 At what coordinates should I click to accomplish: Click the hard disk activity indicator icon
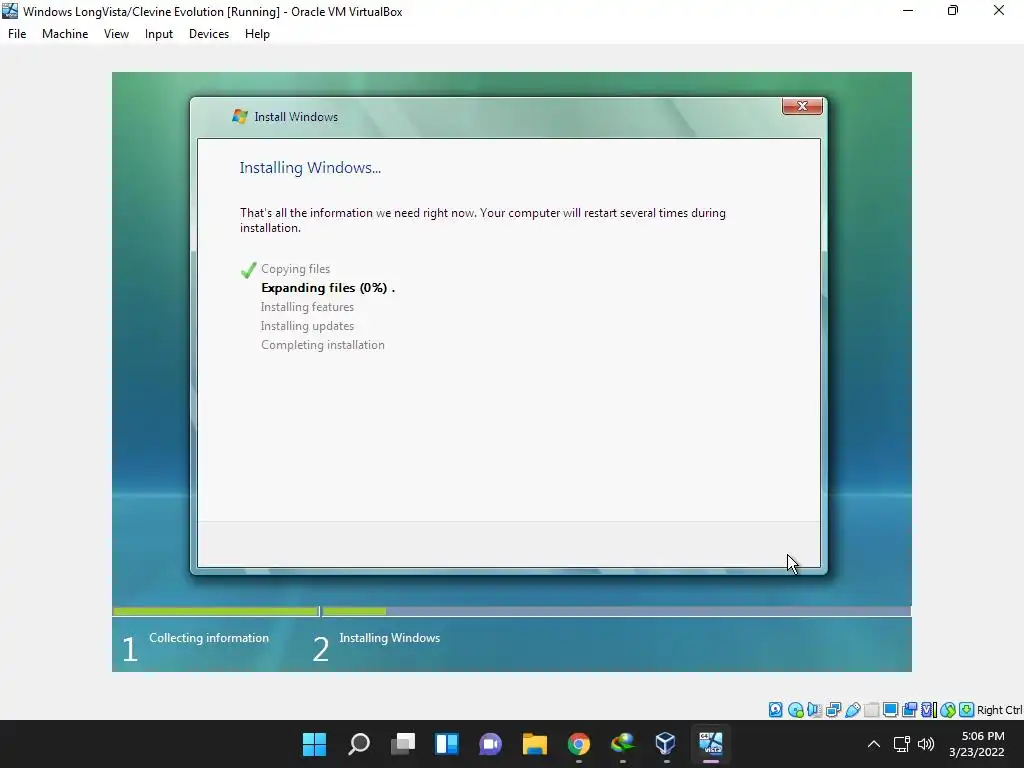pyautogui.click(x=775, y=710)
